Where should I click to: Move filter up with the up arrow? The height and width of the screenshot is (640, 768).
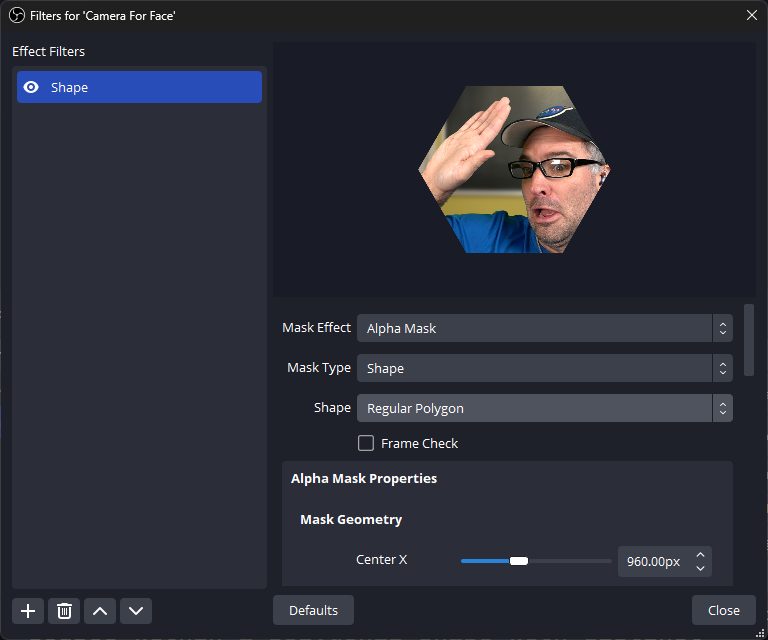pos(100,611)
